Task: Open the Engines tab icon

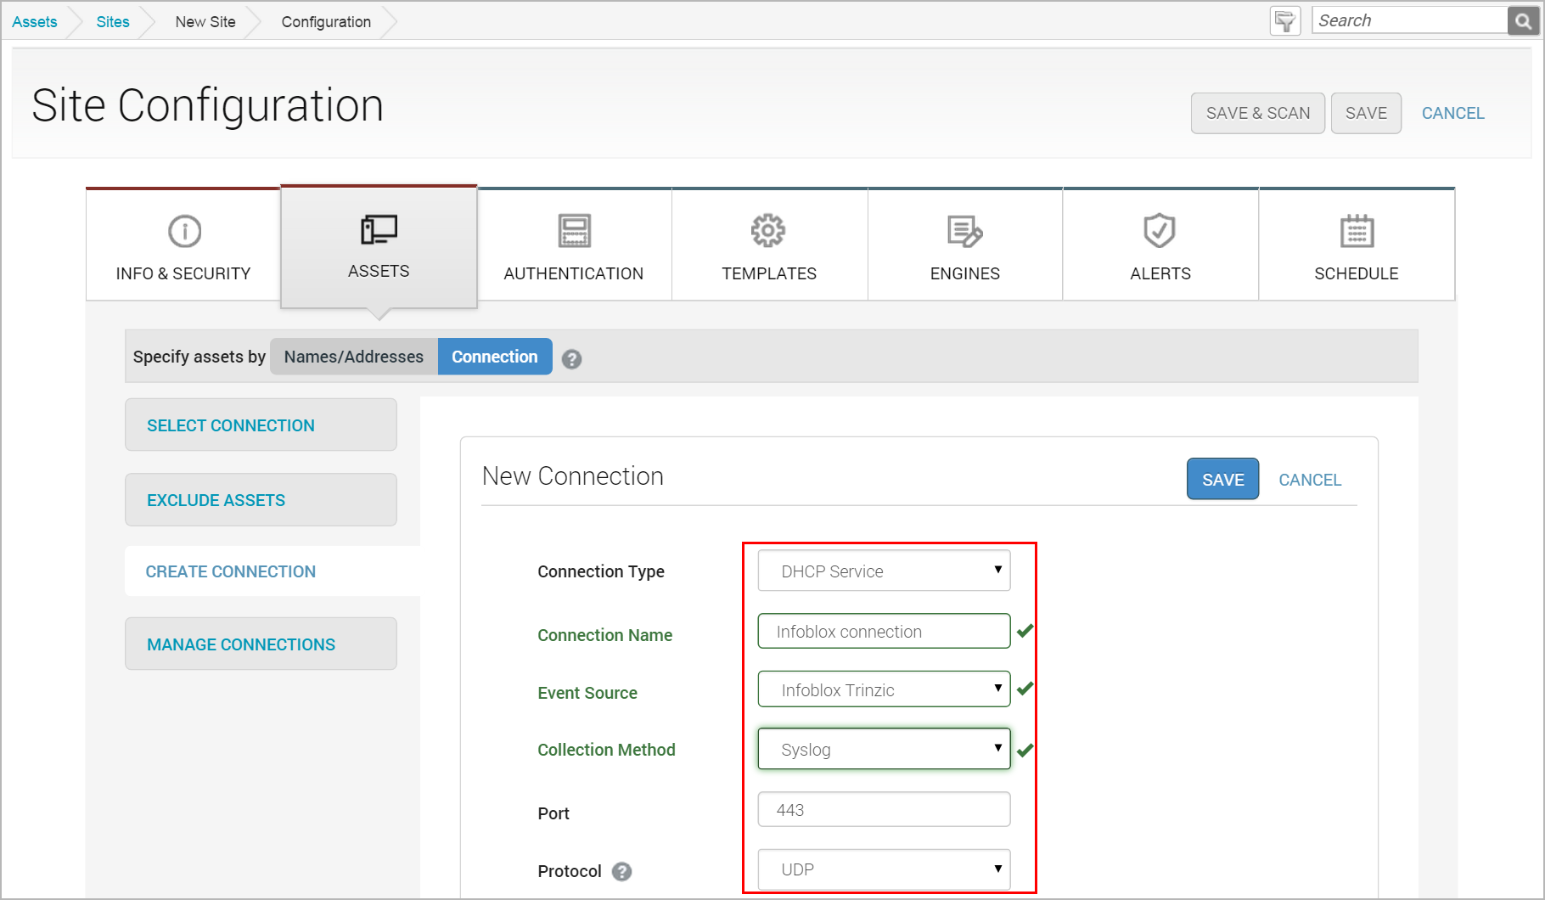Action: (964, 231)
